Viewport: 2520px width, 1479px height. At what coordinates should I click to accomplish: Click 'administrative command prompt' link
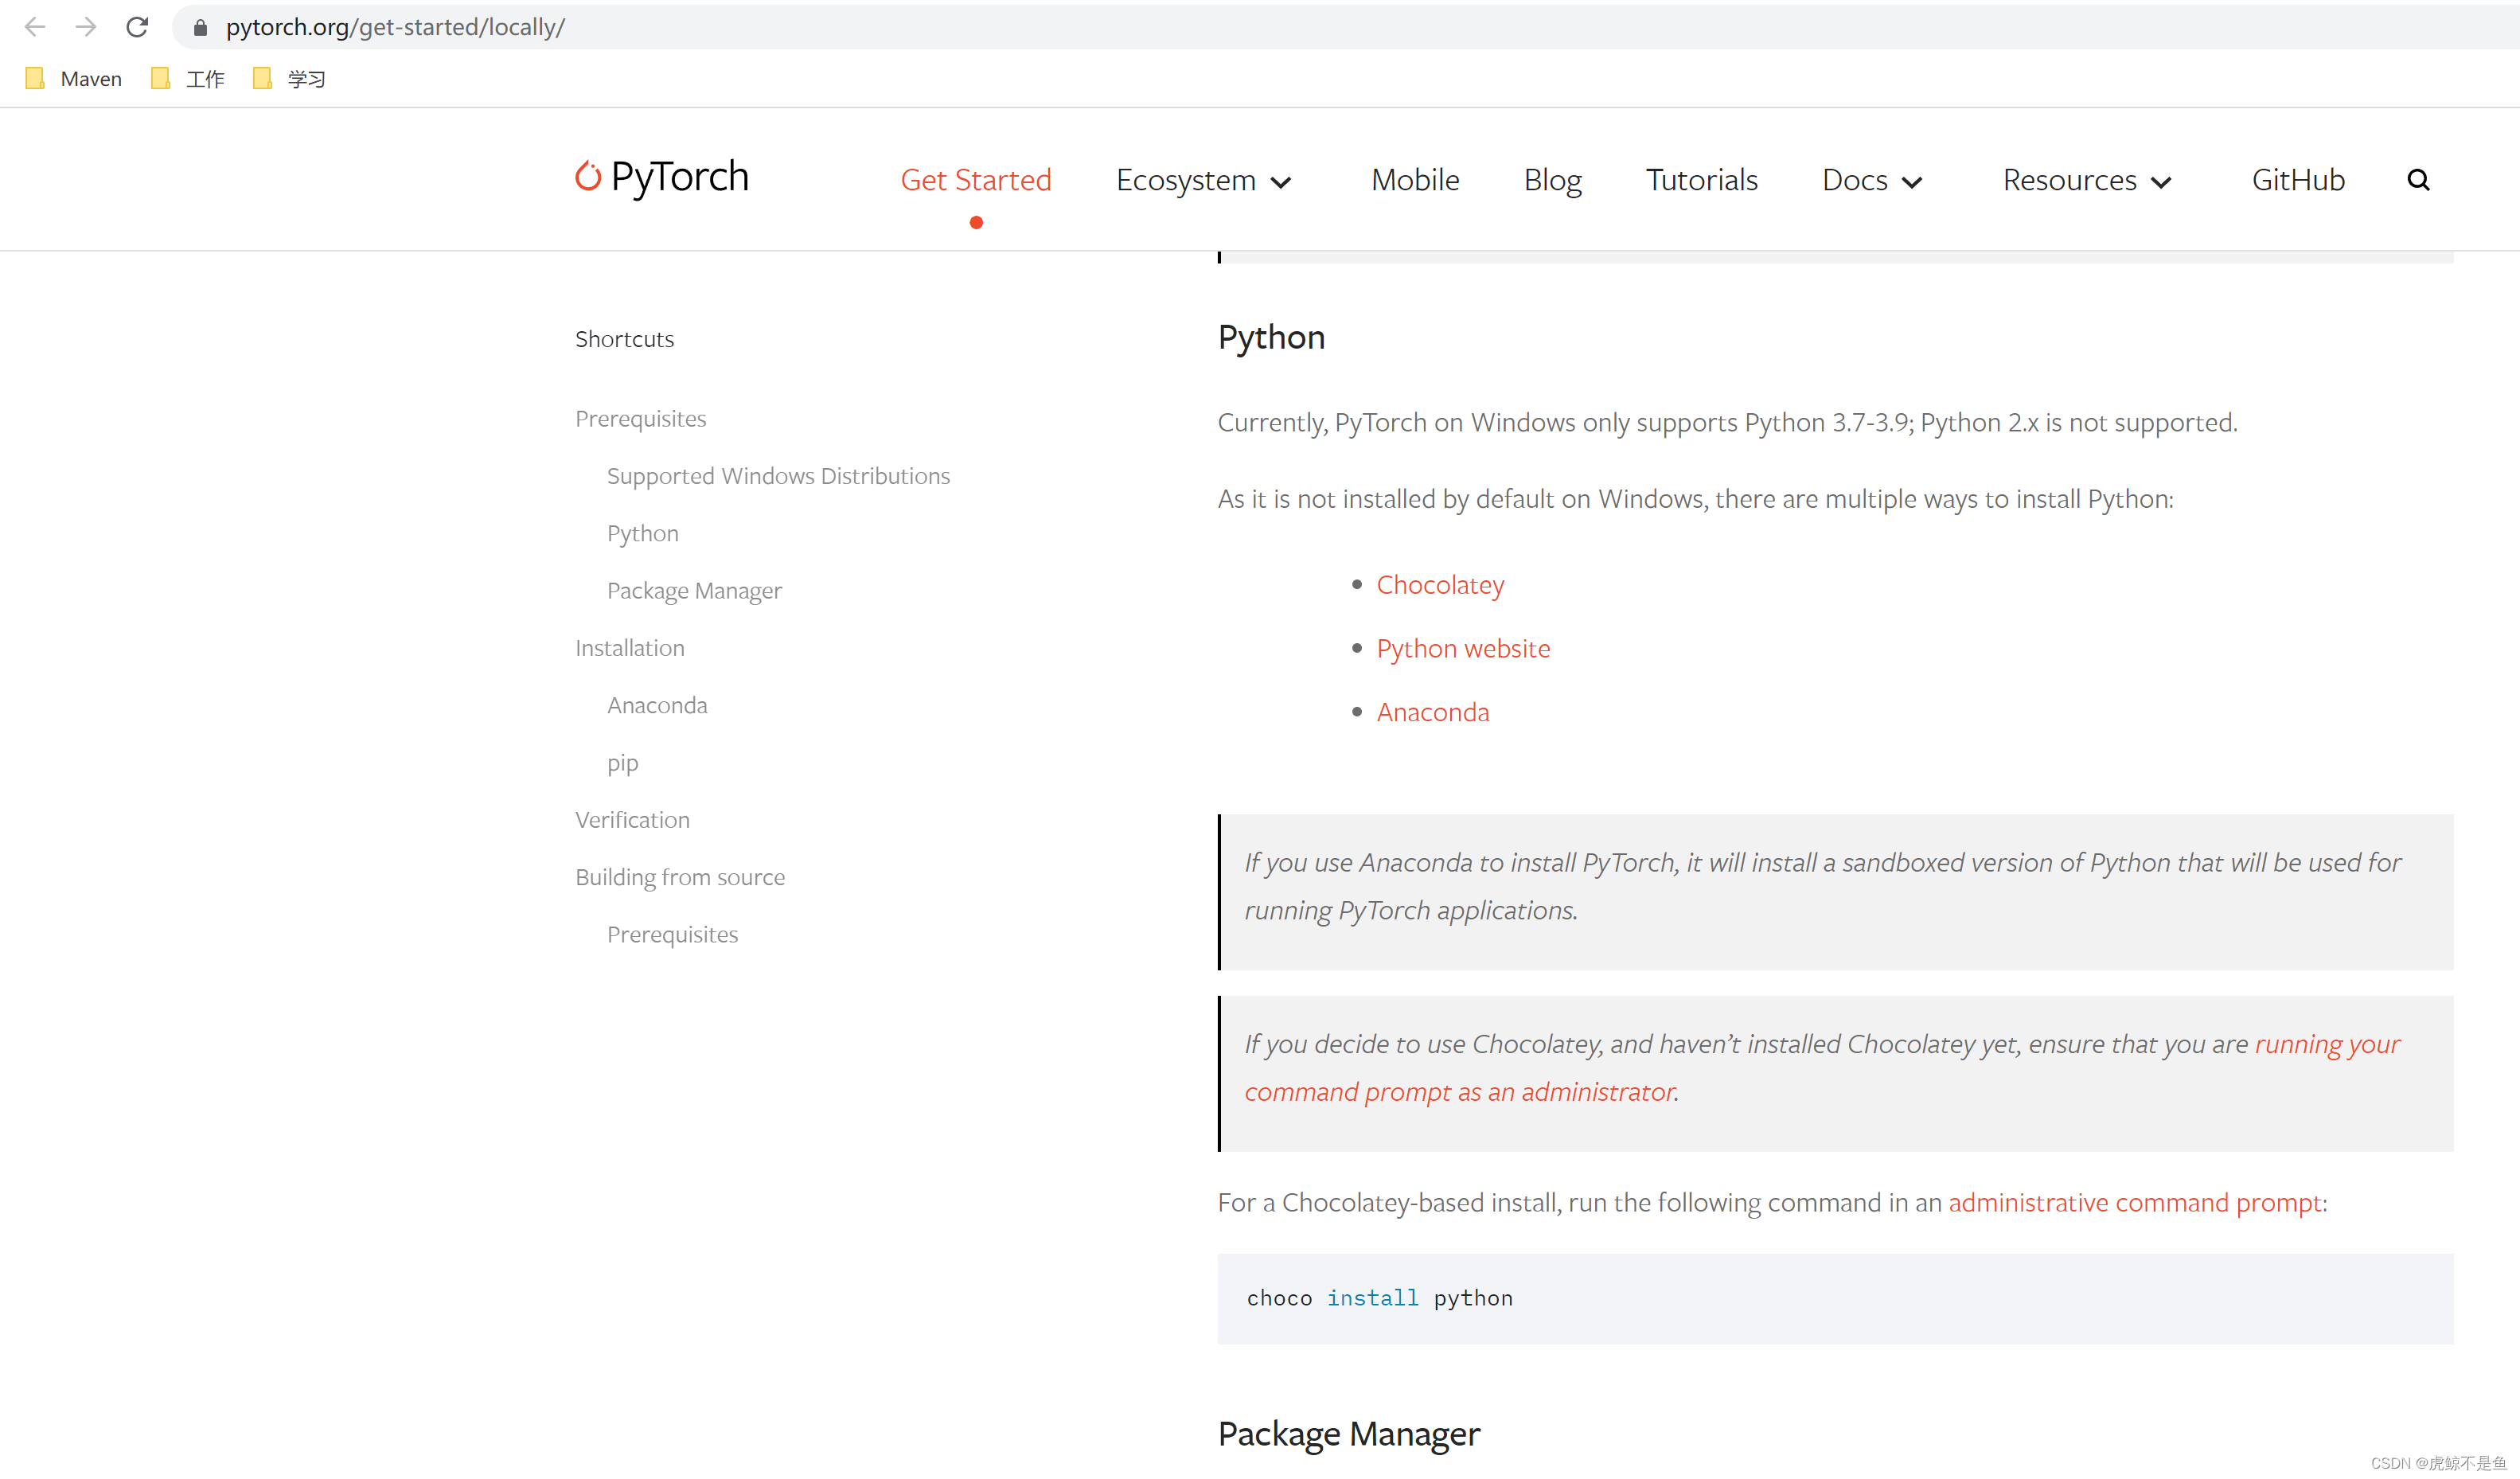pyautogui.click(x=2135, y=1203)
